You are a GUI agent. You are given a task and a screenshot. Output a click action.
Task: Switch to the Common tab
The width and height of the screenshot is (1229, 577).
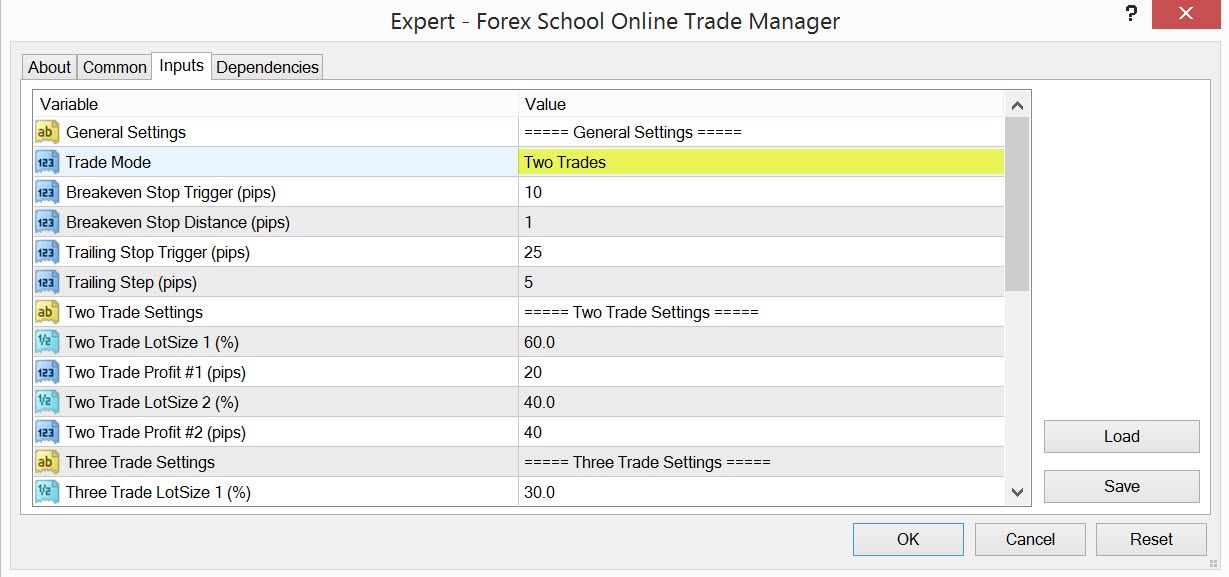click(x=114, y=67)
